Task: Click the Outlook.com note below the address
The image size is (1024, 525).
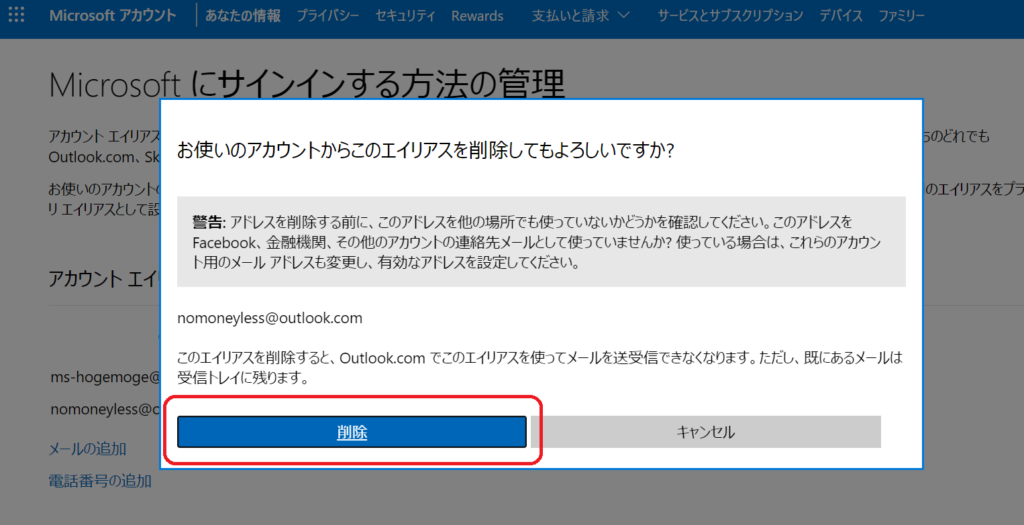Action: pos(540,367)
